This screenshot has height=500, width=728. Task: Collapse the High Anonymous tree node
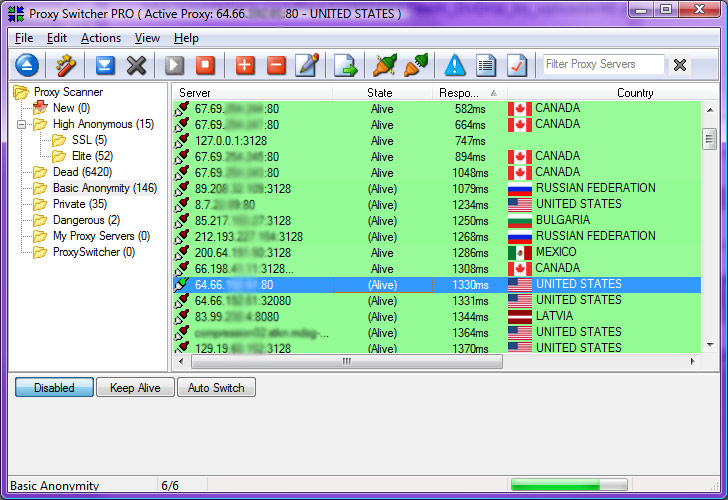(21, 124)
